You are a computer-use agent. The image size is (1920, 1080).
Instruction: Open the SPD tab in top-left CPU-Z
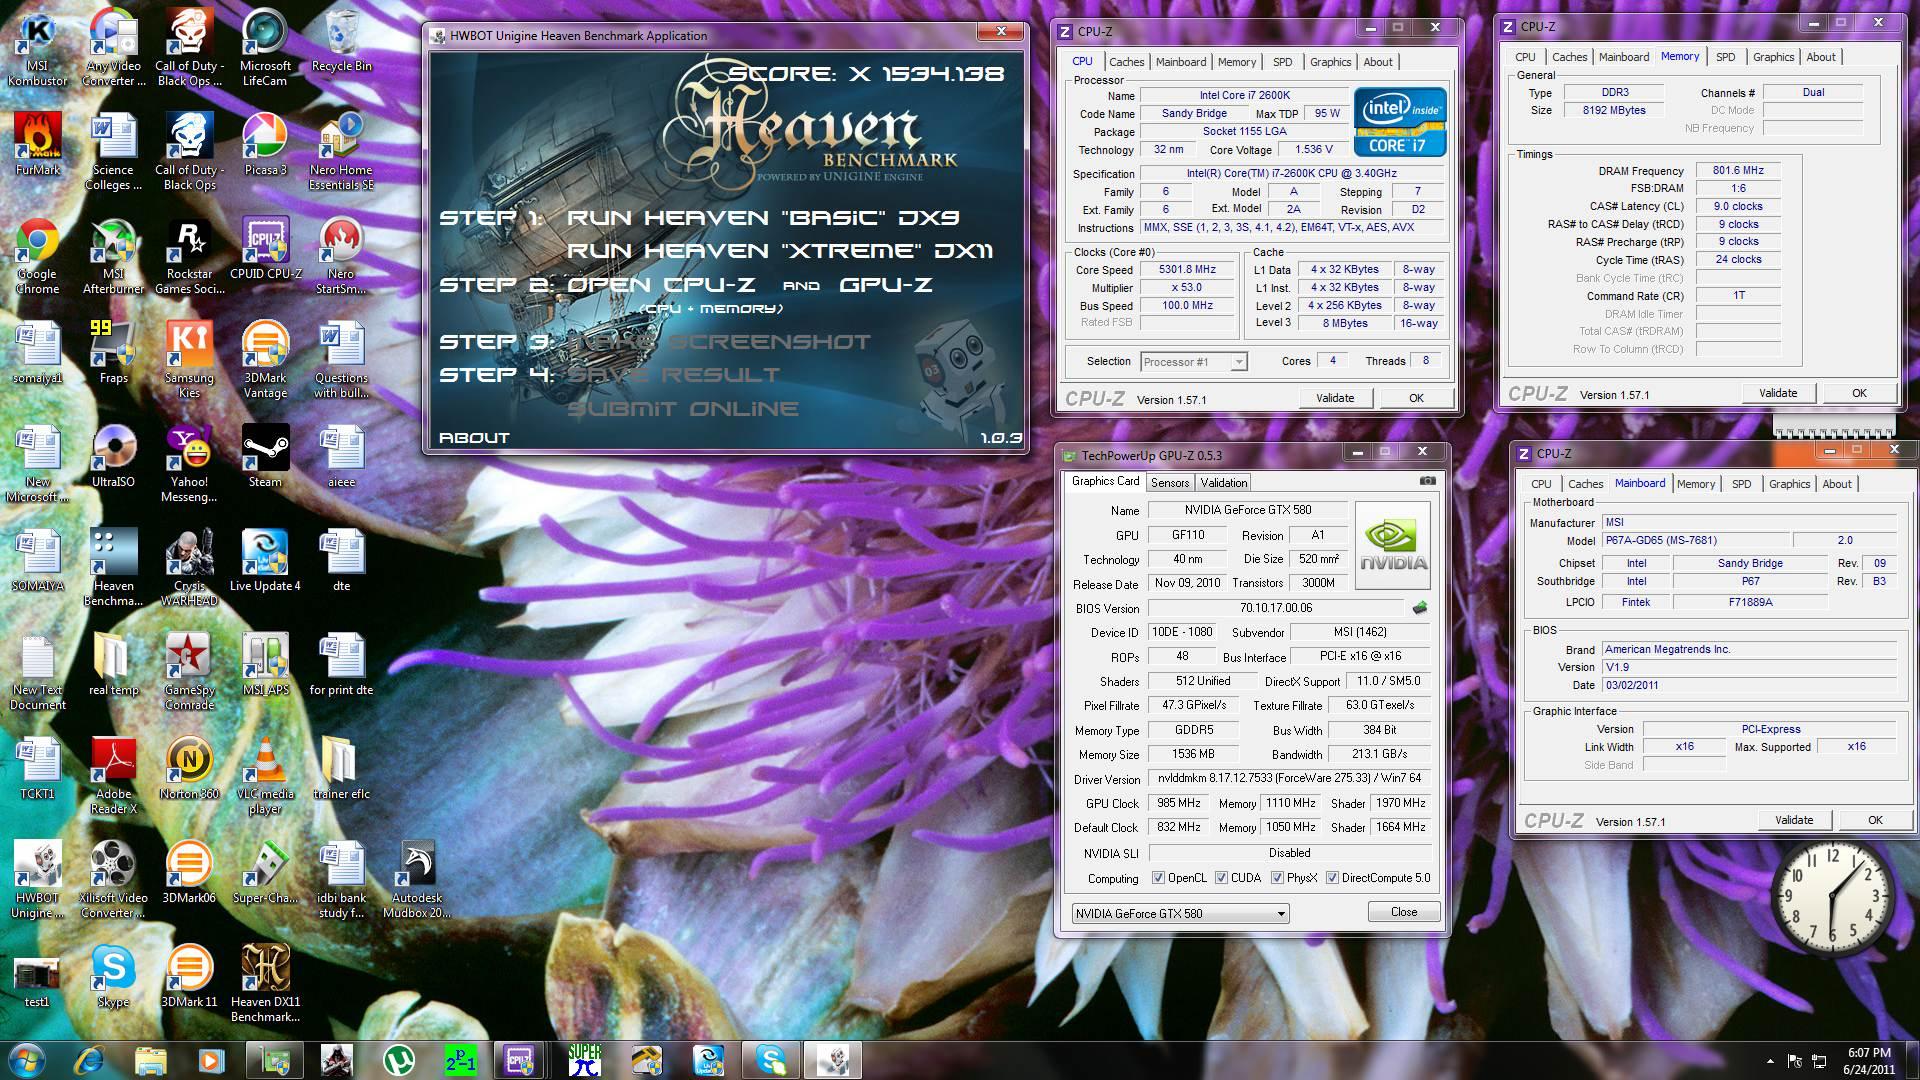tap(1282, 62)
